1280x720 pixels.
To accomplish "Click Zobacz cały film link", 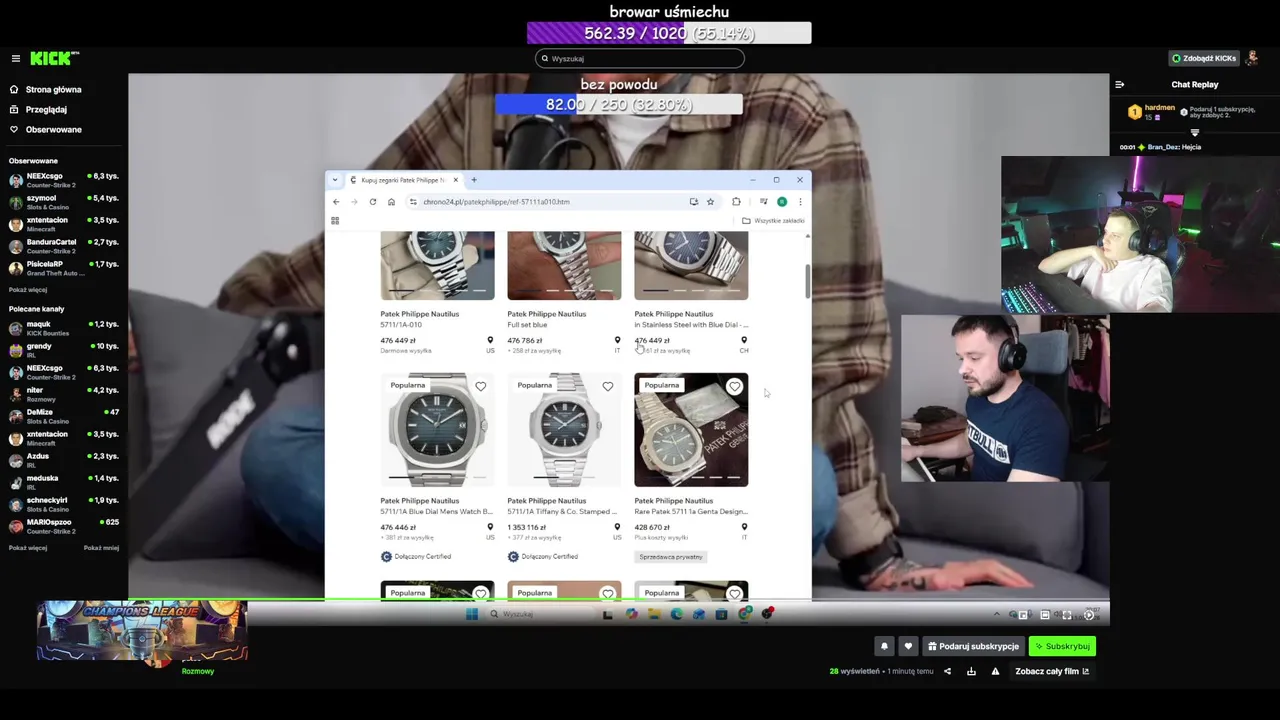I will tap(1052, 671).
